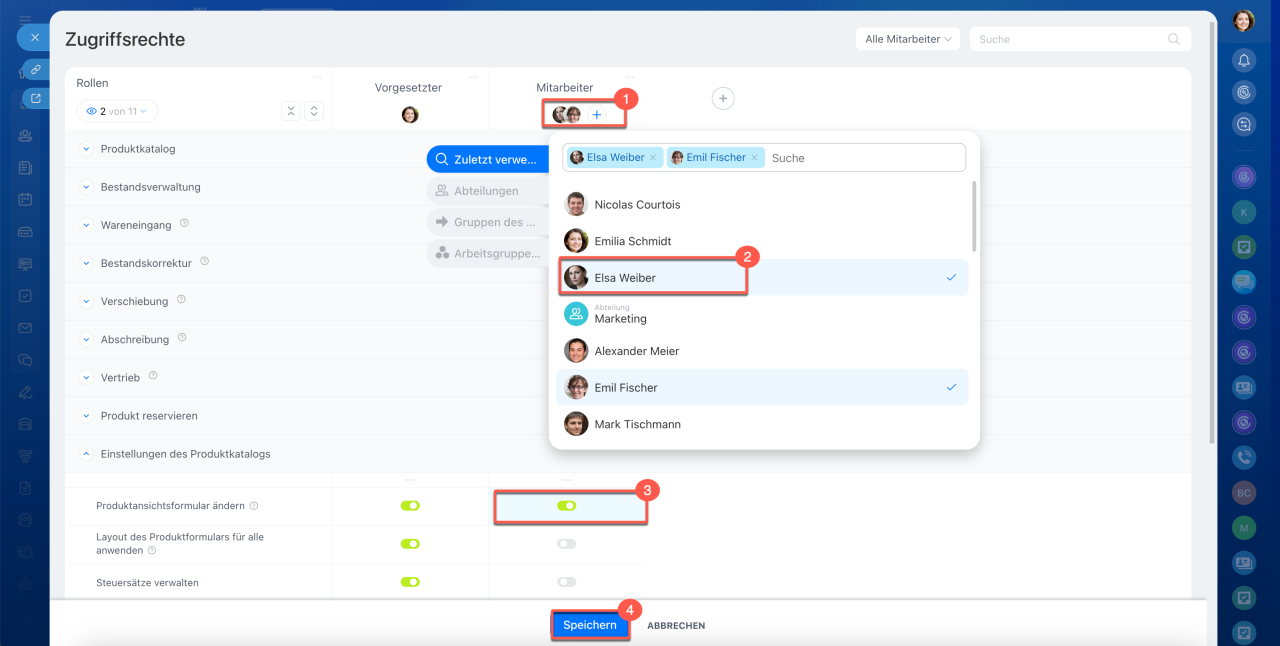1280x646 pixels.
Task: Open the chat bubble icon in right sidebar
Action: tap(1244, 281)
